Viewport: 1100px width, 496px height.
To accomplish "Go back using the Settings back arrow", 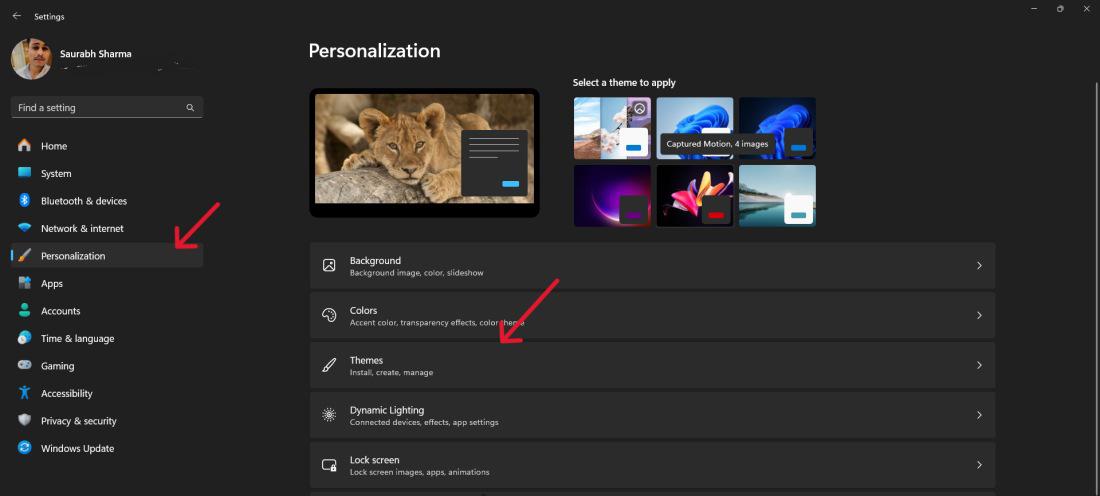I will (x=17, y=15).
